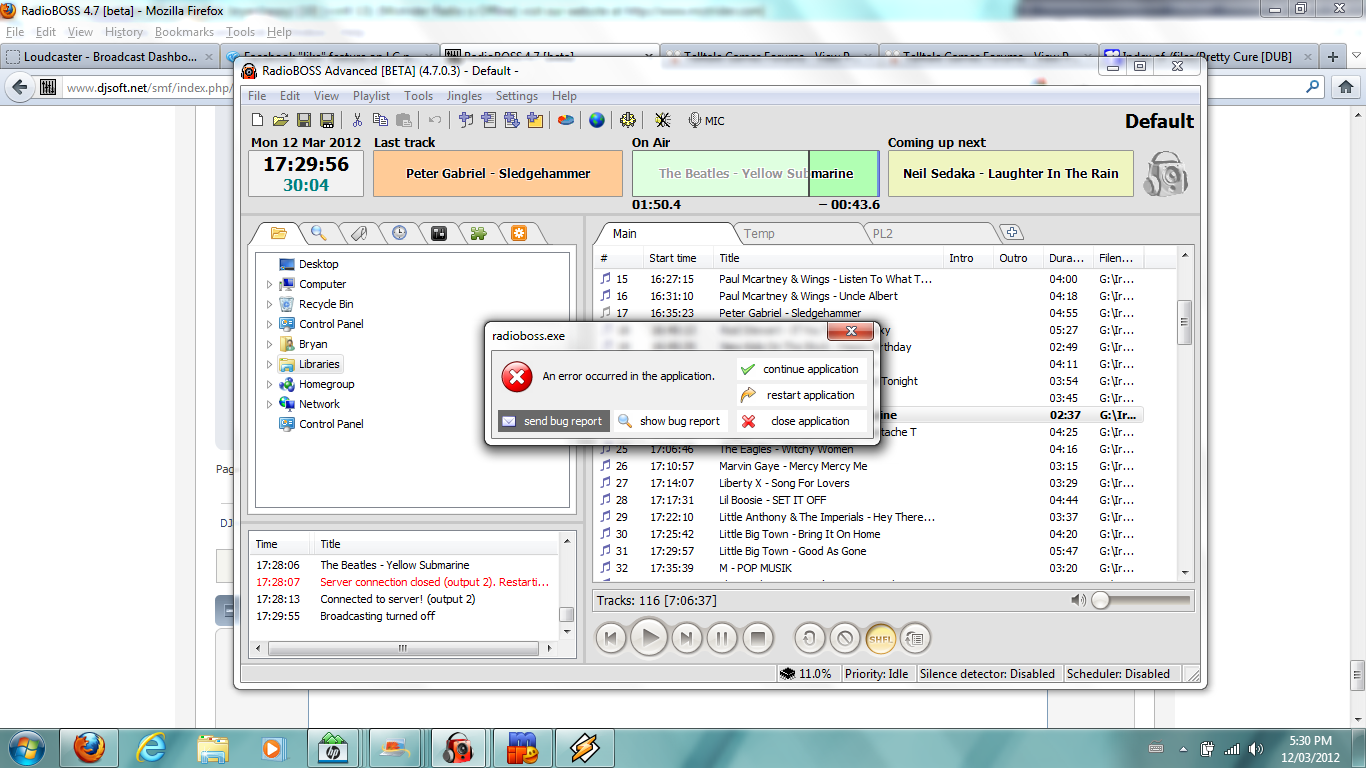This screenshot has height=768, width=1366.
Task: Open the pie chart report icon
Action: (566, 120)
